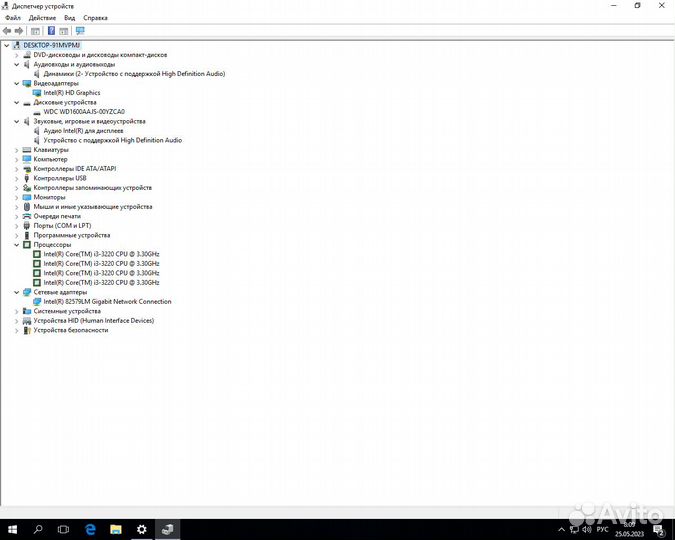Open the Файл menu

(x=13, y=18)
